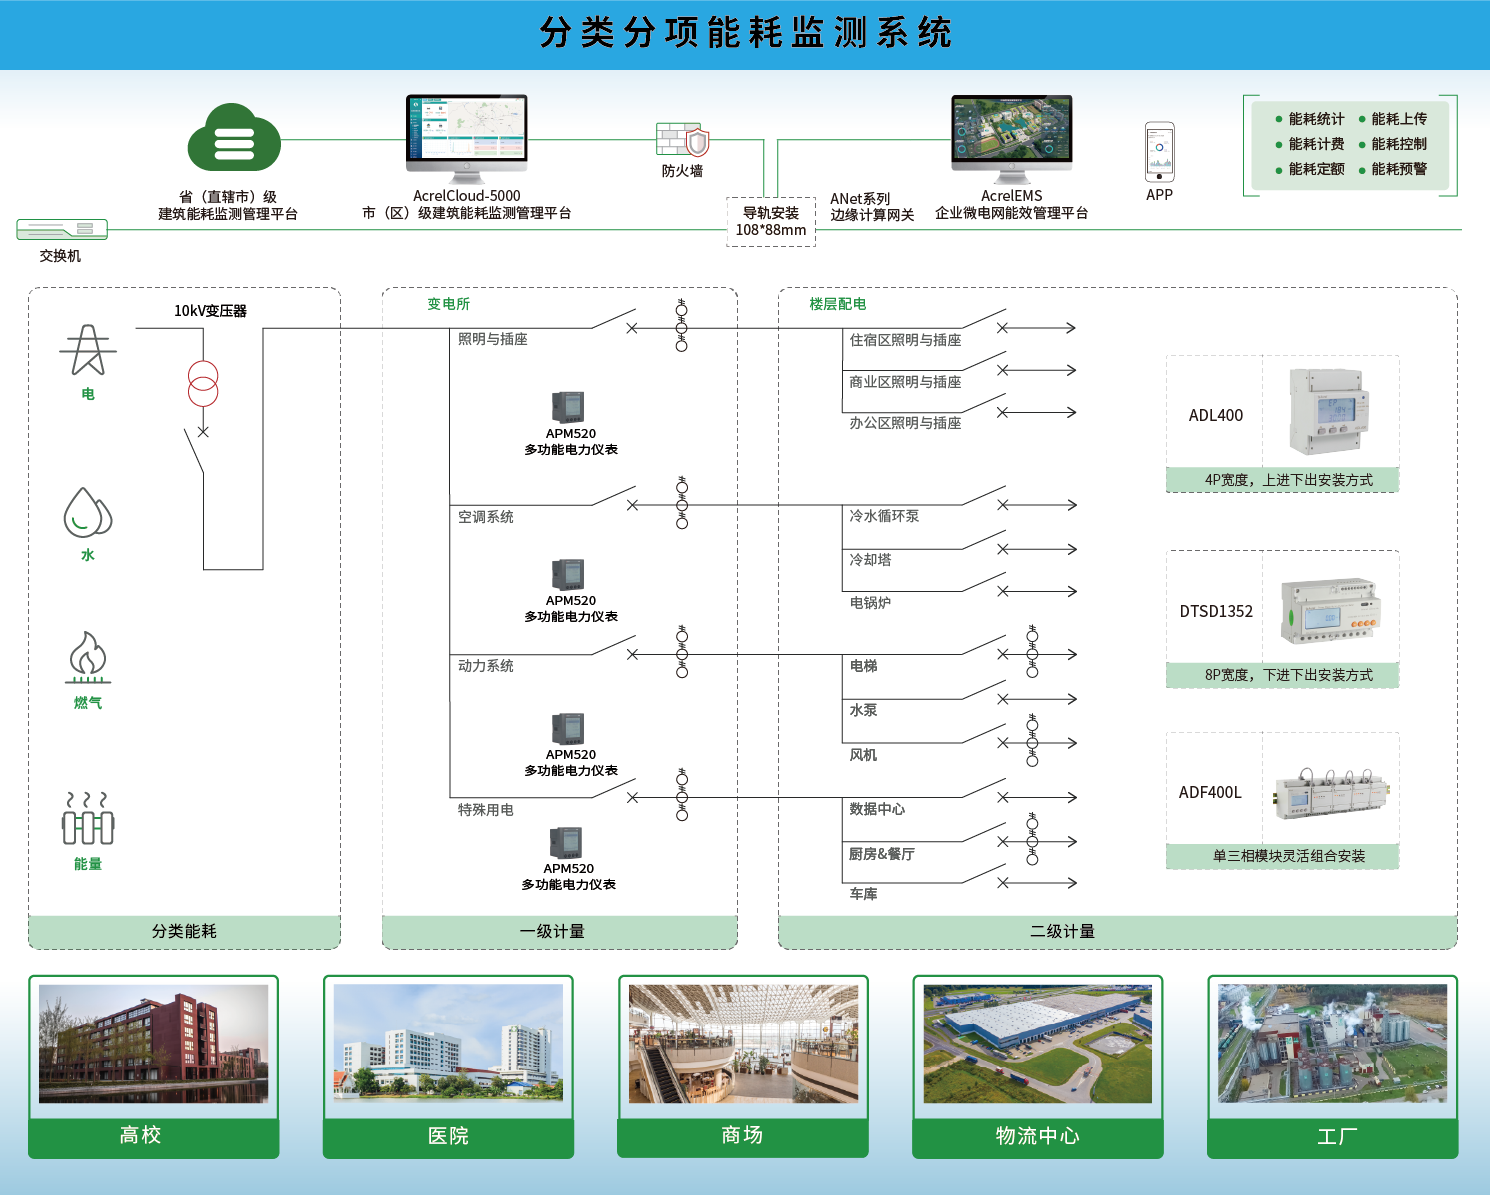
Task: Select the 能耗上传 bullet item
Action: 1398,119
